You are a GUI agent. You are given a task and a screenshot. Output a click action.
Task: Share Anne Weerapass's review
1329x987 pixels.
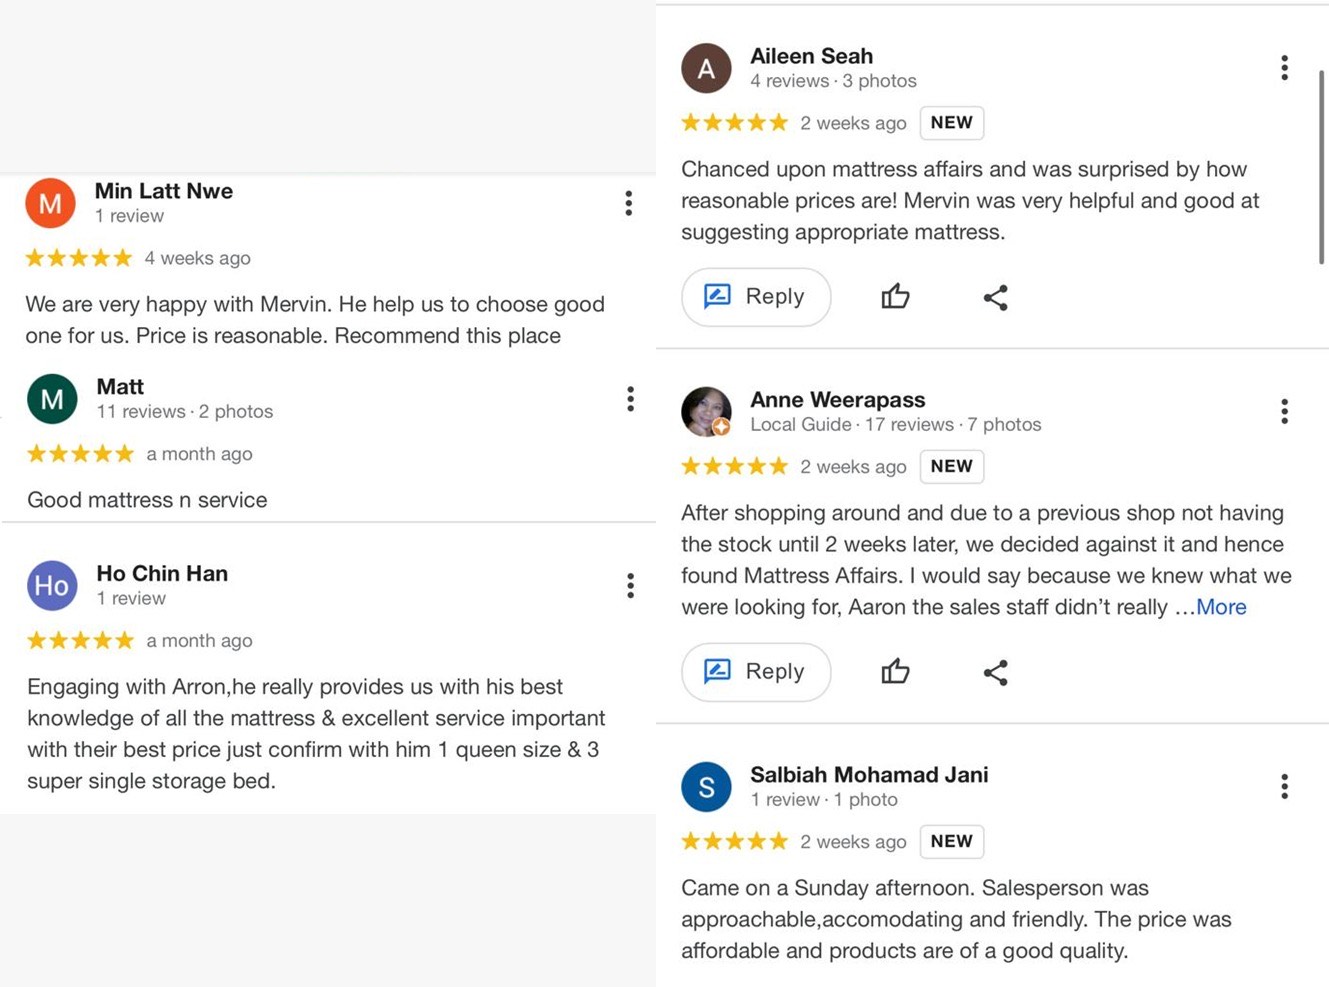point(995,672)
